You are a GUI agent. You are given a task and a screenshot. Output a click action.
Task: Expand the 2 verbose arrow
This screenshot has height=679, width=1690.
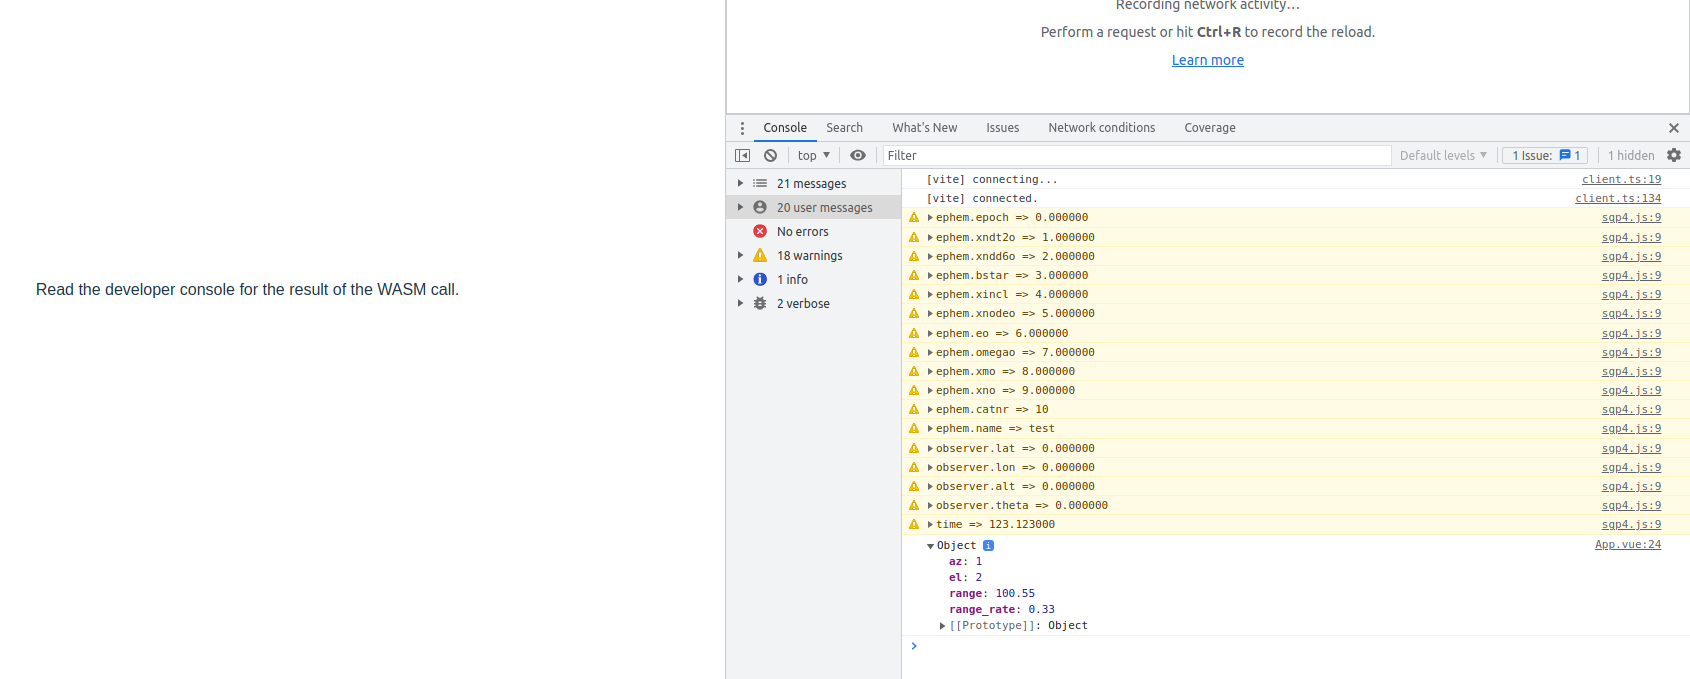pyautogui.click(x=740, y=303)
